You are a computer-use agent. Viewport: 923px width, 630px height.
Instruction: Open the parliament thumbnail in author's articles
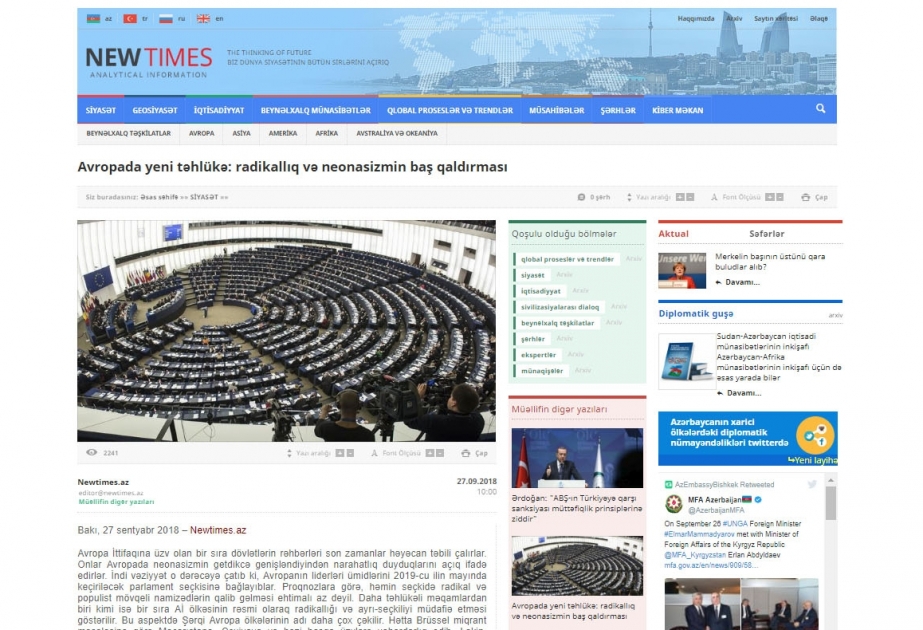(x=577, y=566)
